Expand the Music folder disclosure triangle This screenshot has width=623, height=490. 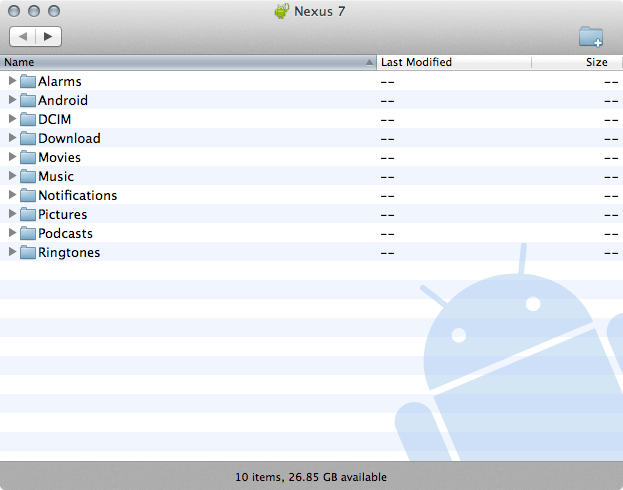click(x=12, y=176)
